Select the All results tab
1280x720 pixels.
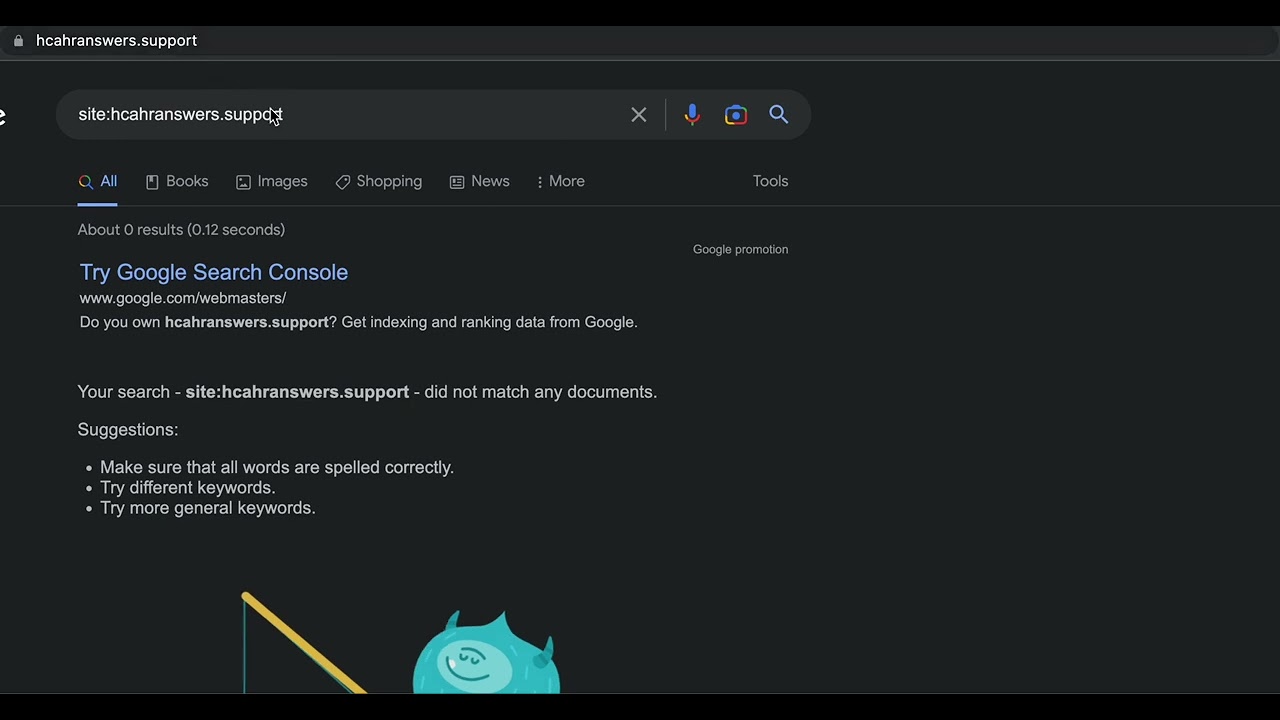tap(98, 181)
